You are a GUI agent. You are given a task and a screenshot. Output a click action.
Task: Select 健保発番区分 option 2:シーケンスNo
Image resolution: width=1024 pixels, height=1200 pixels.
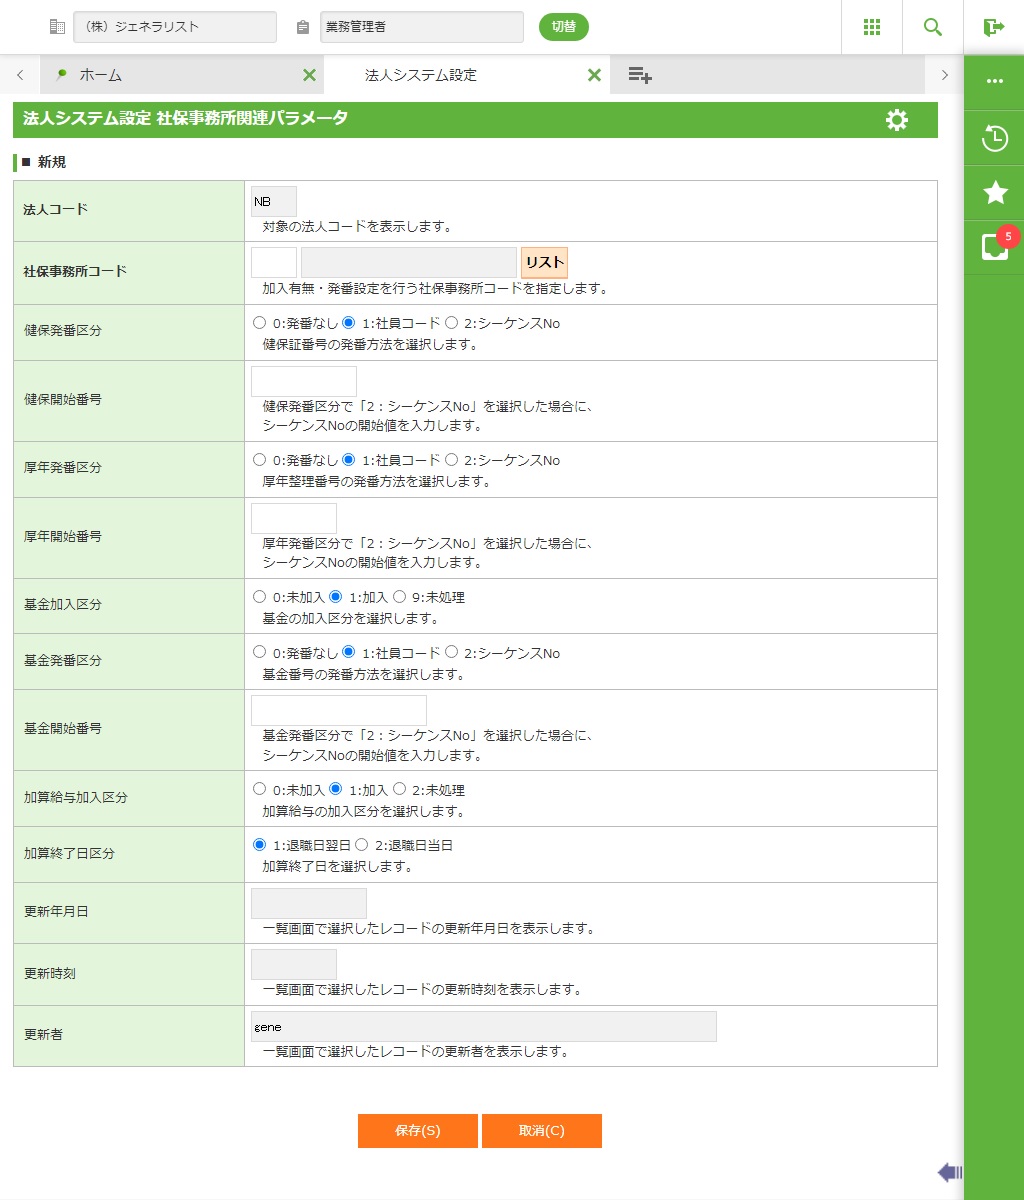(452, 323)
